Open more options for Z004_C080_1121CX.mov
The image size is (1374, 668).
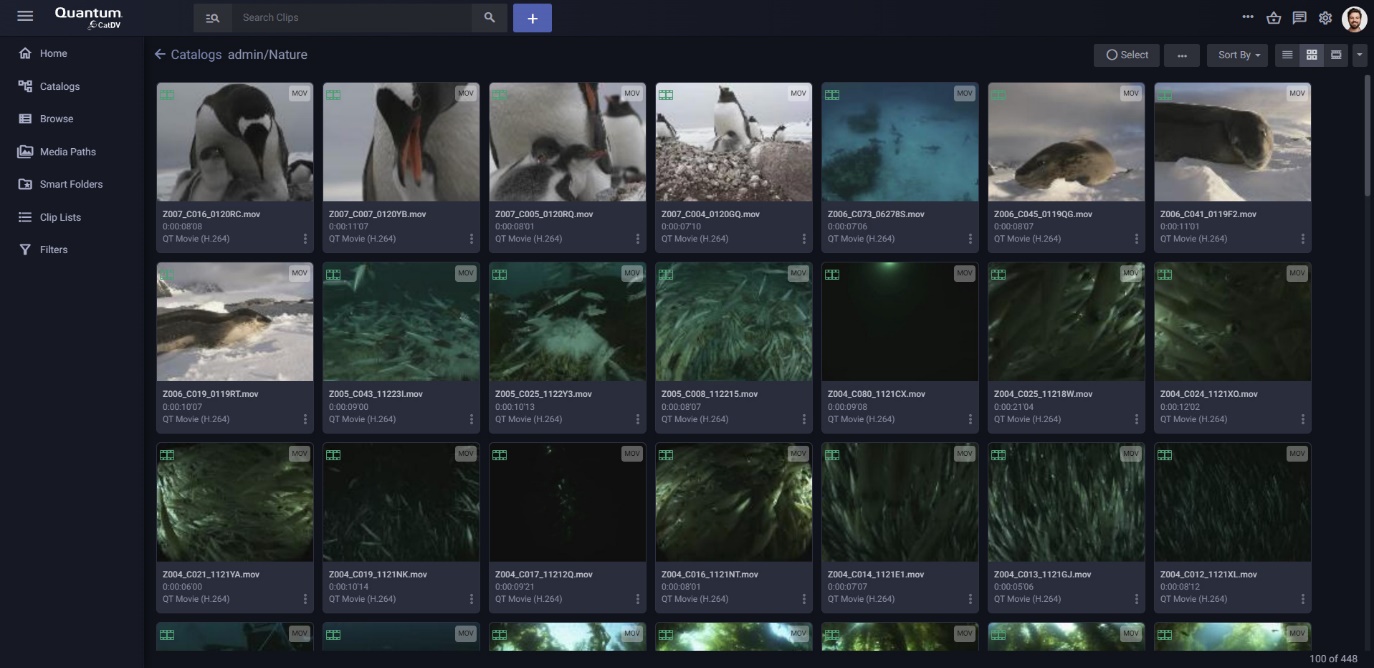(970, 419)
